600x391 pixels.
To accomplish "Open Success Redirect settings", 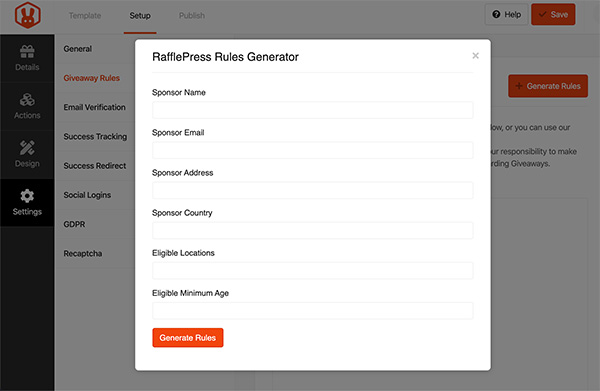I will tap(95, 166).
